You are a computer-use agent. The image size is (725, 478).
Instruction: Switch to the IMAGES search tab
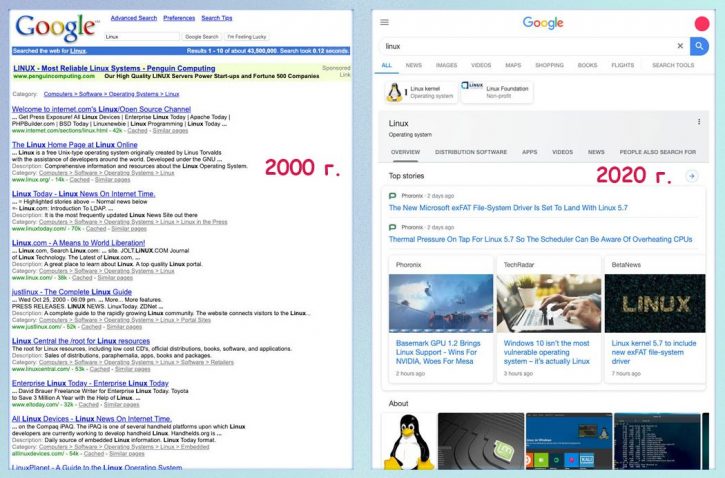pyautogui.click(x=446, y=65)
